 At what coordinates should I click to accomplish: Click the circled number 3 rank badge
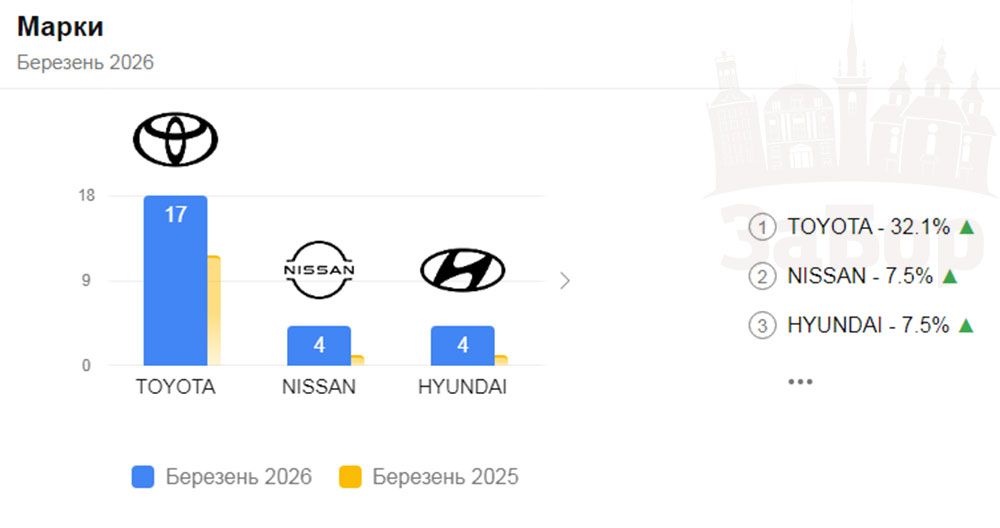coord(762,326)
